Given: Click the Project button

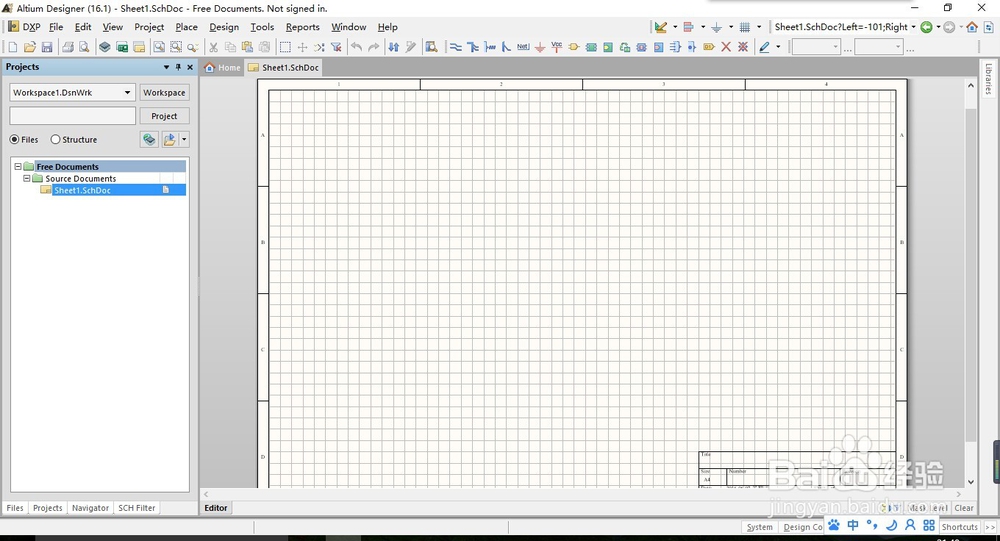Looking at the screenshot, I should 164,116.
